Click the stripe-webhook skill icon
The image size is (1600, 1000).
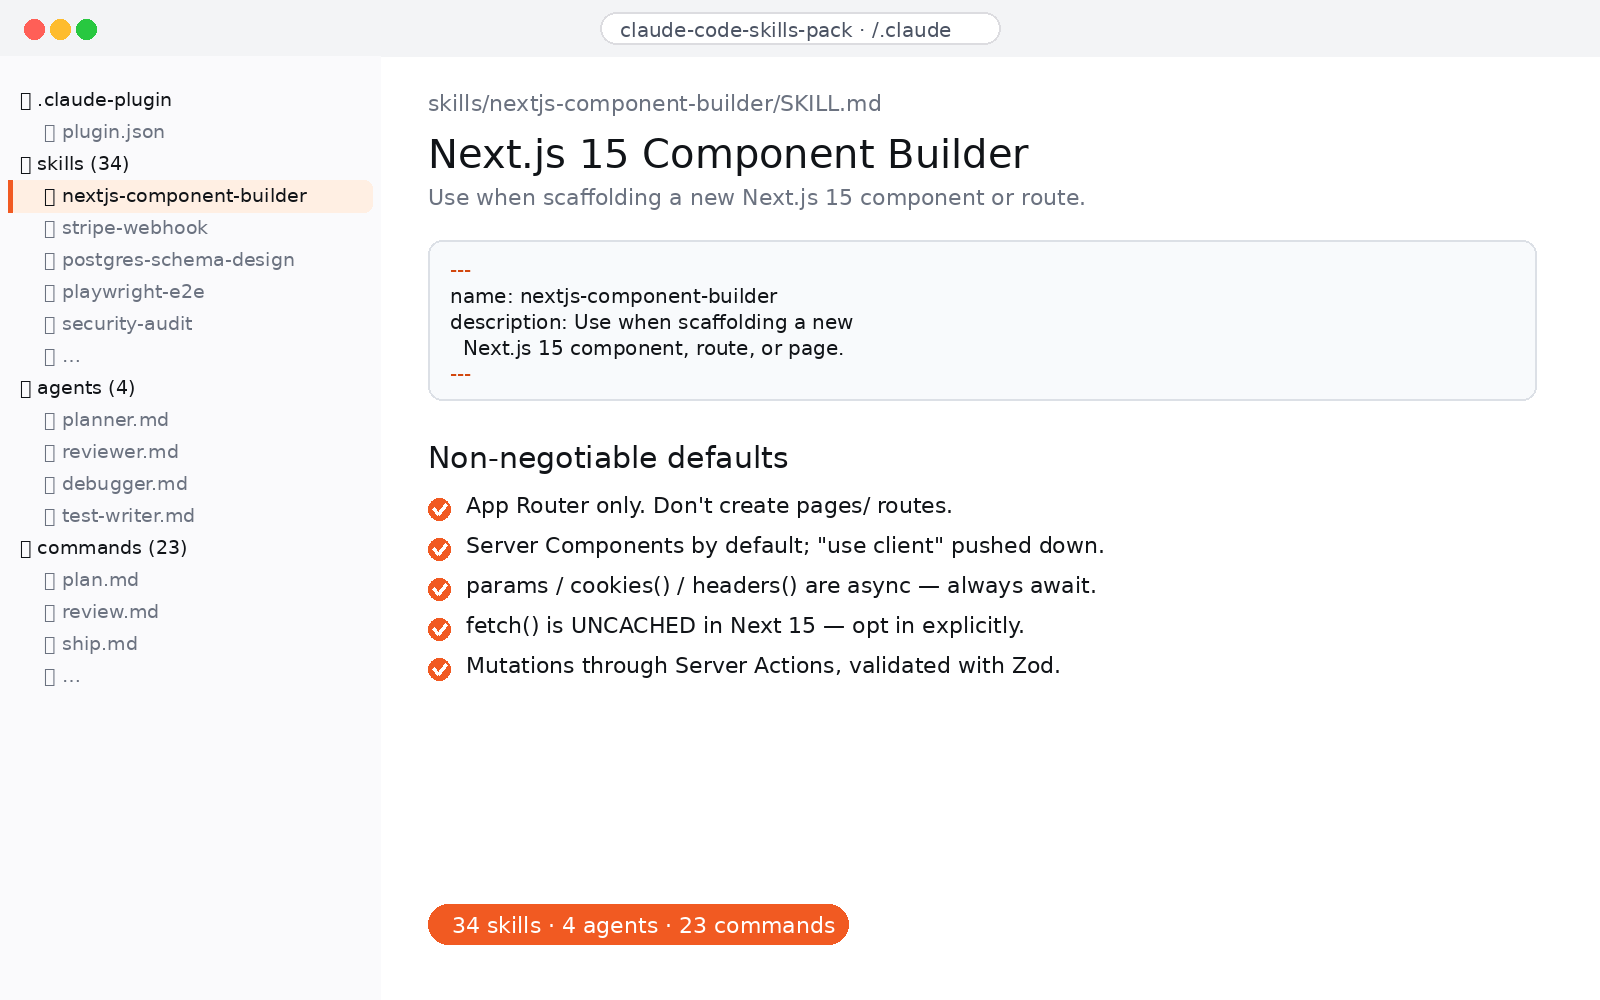tap(50, 228)
